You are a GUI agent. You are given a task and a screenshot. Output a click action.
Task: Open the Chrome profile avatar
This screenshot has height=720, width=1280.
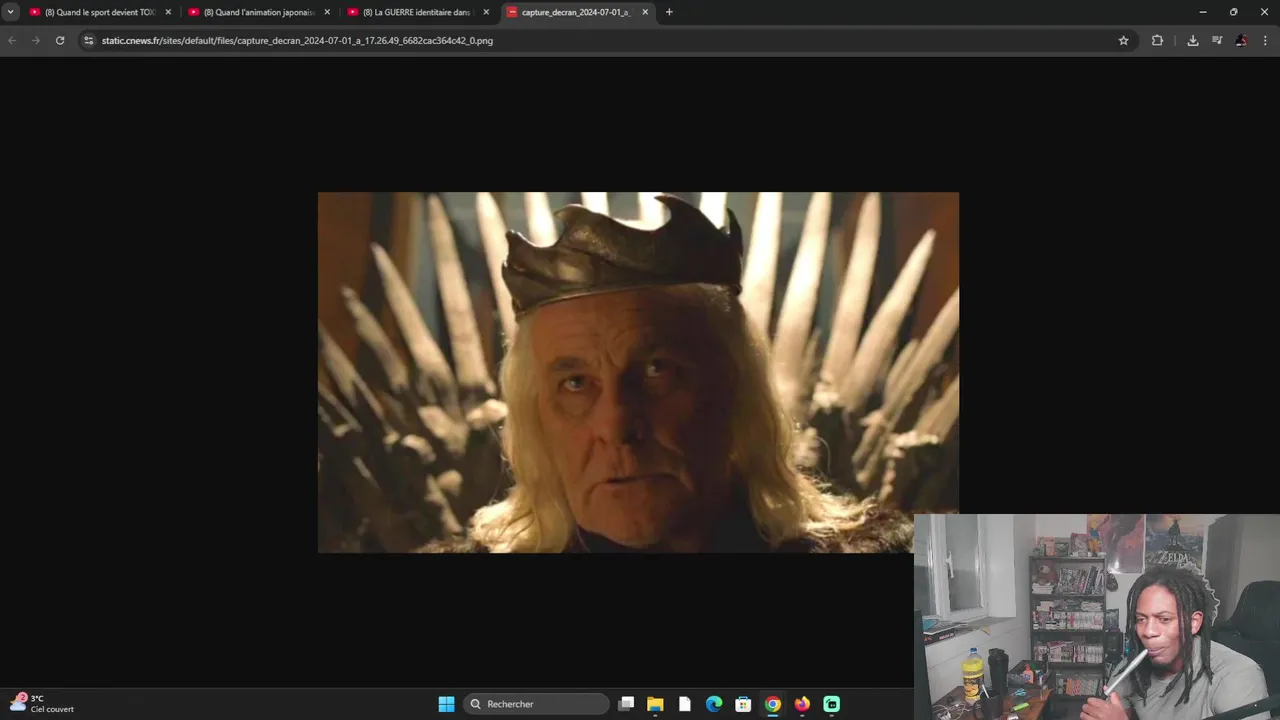1241,41
